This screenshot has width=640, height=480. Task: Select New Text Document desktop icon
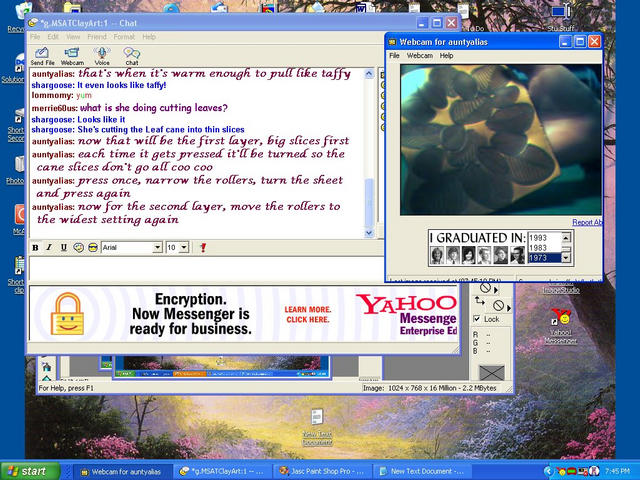point(317,427)
